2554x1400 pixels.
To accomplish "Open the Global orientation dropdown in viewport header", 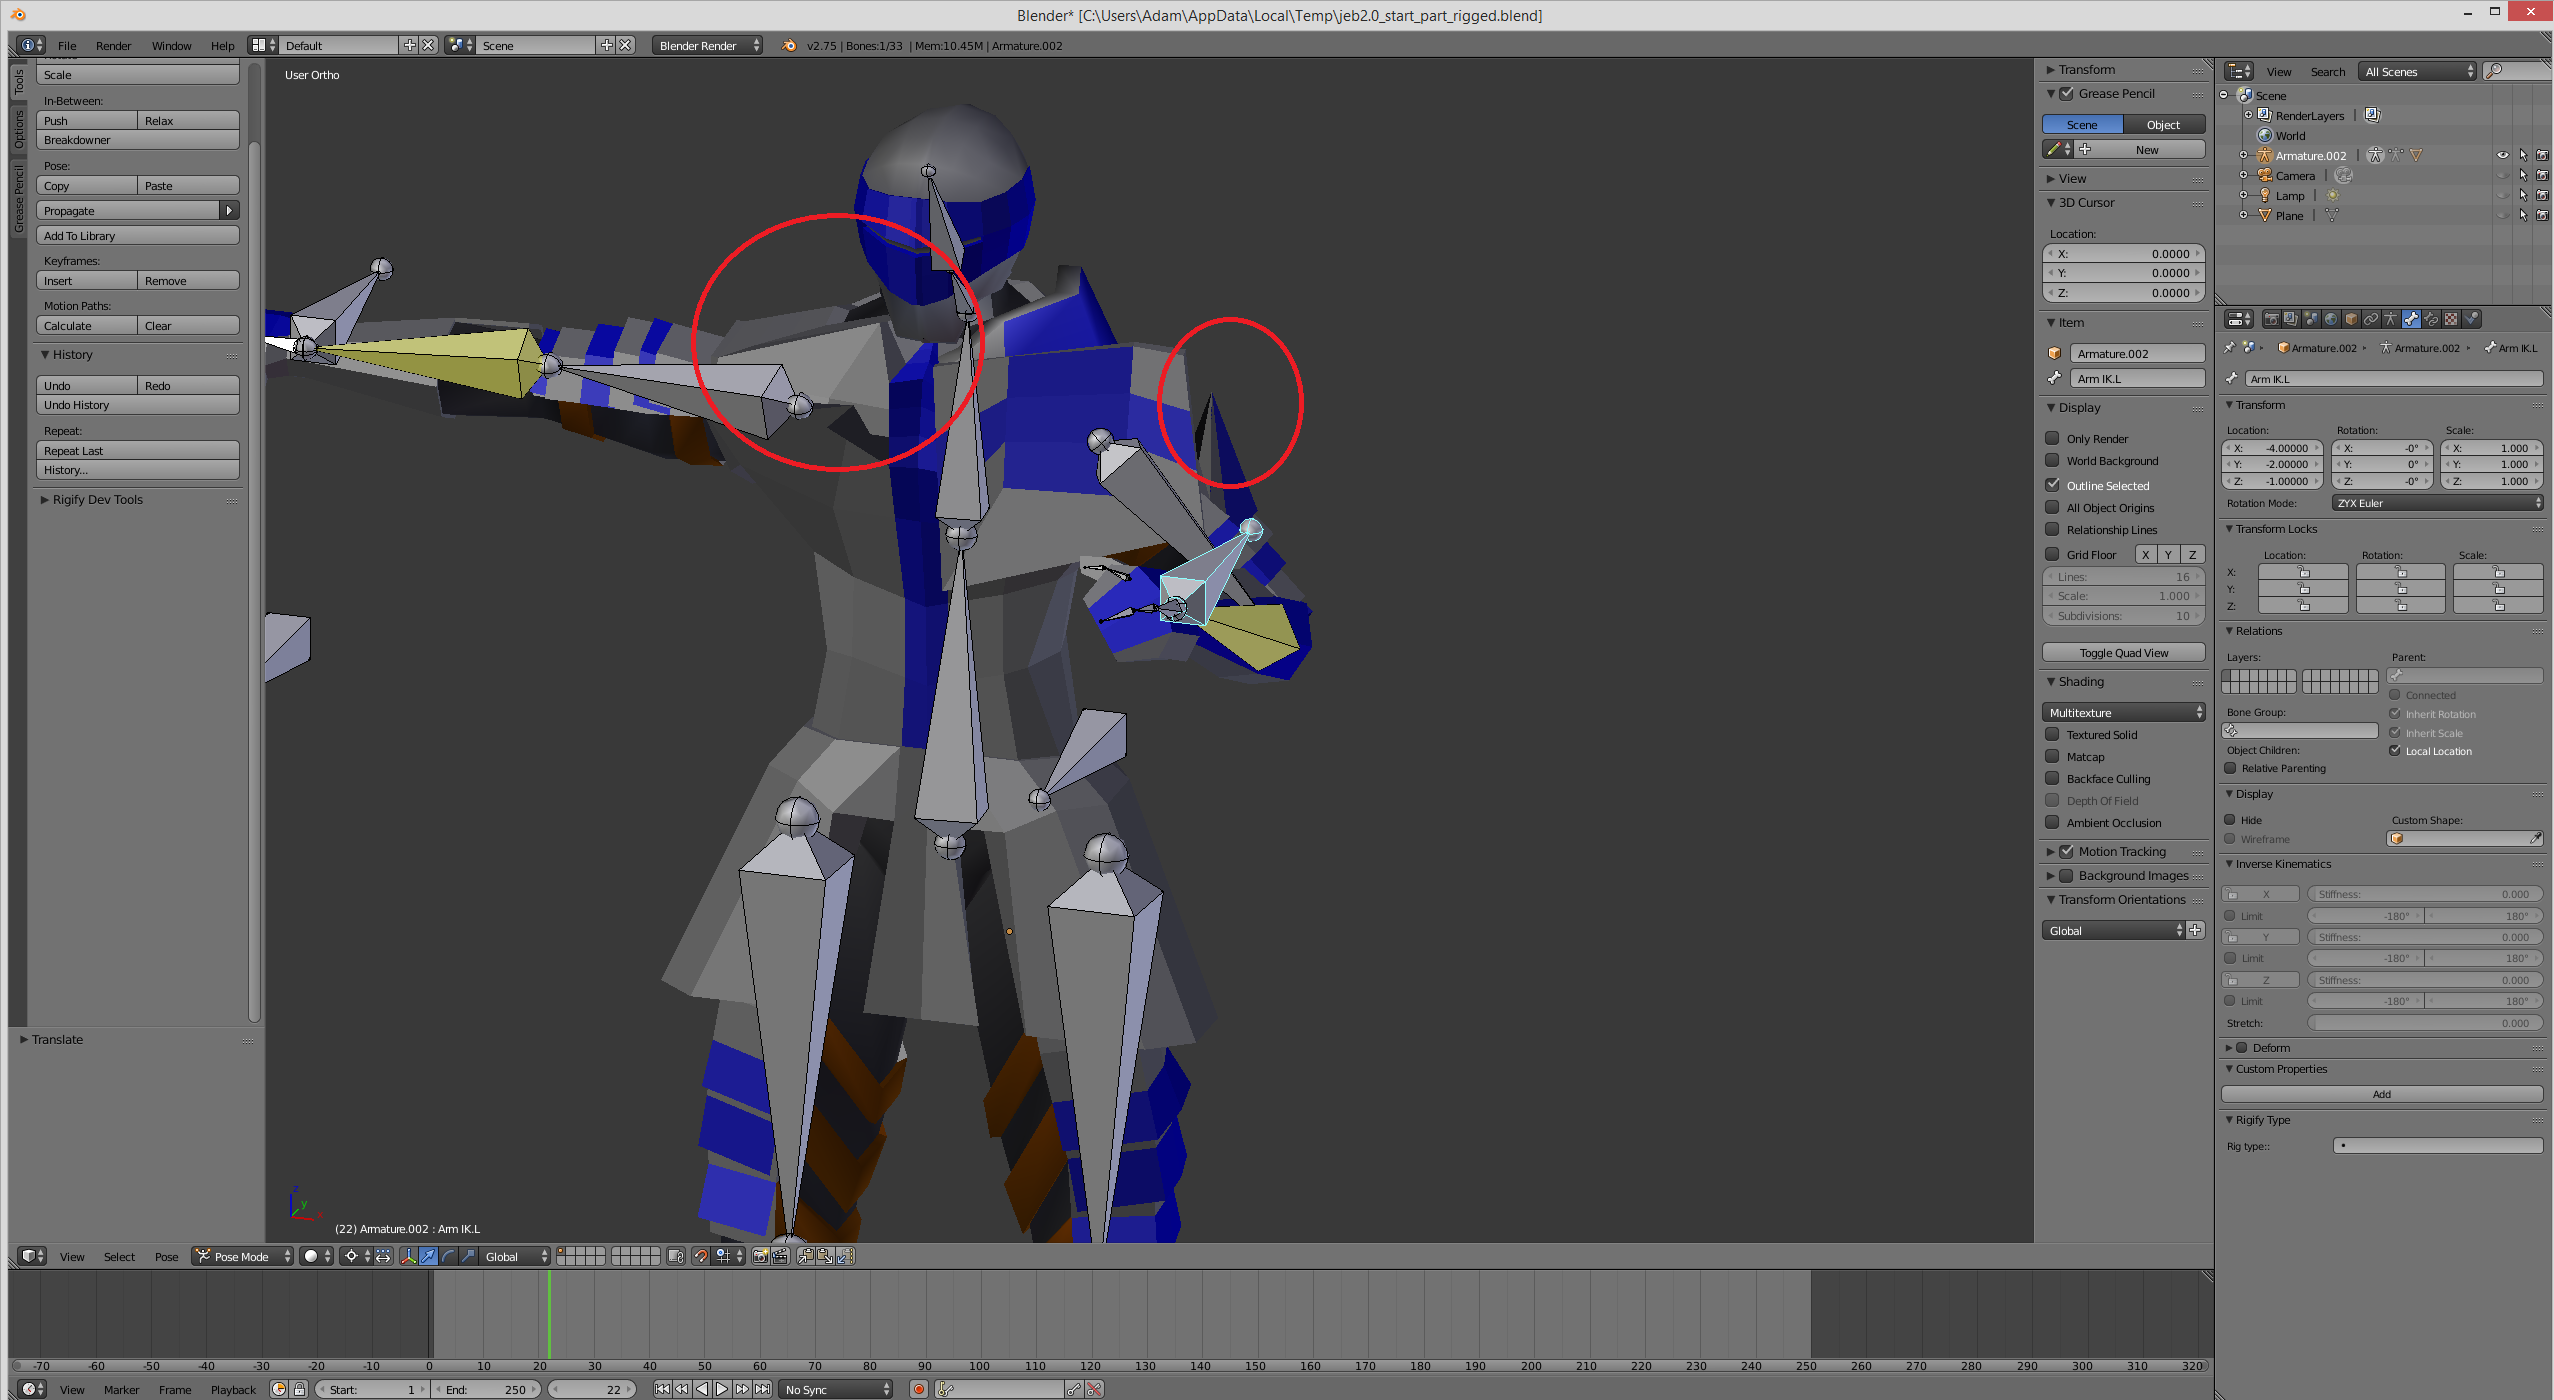I will click(x=515, y=1256).
